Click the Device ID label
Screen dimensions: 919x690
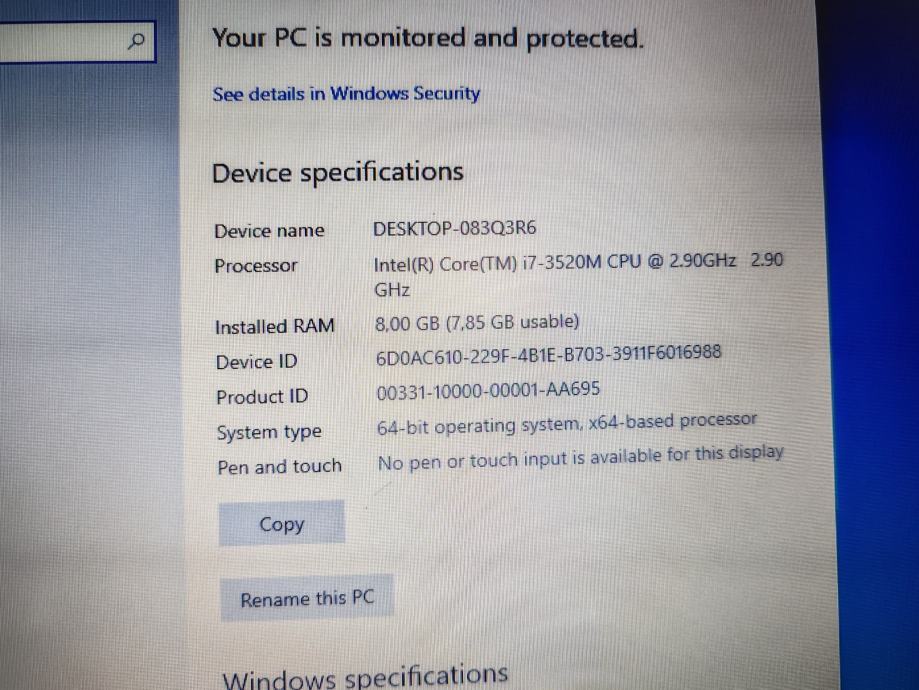257,362
